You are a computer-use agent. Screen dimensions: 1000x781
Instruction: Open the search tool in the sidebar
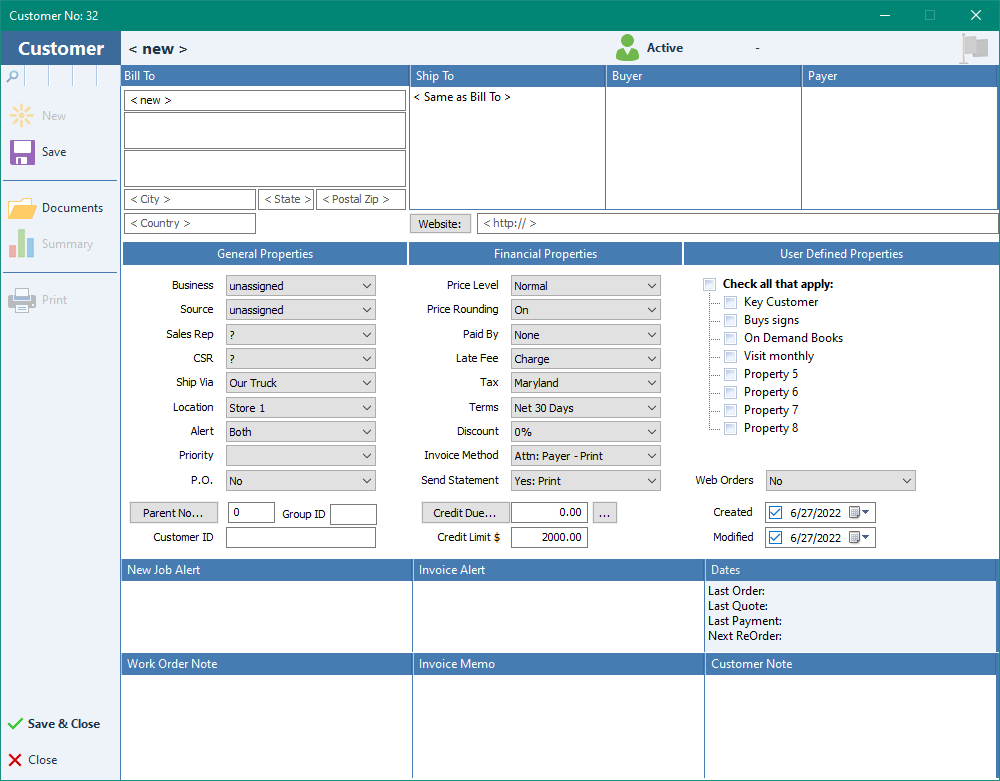[x=14, y=76]
